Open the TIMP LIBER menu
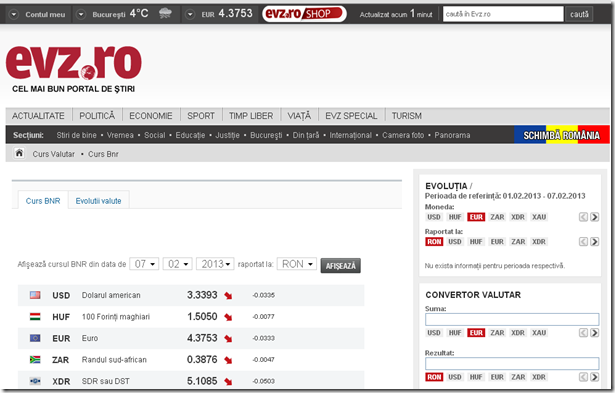 (x=251, y=116)
